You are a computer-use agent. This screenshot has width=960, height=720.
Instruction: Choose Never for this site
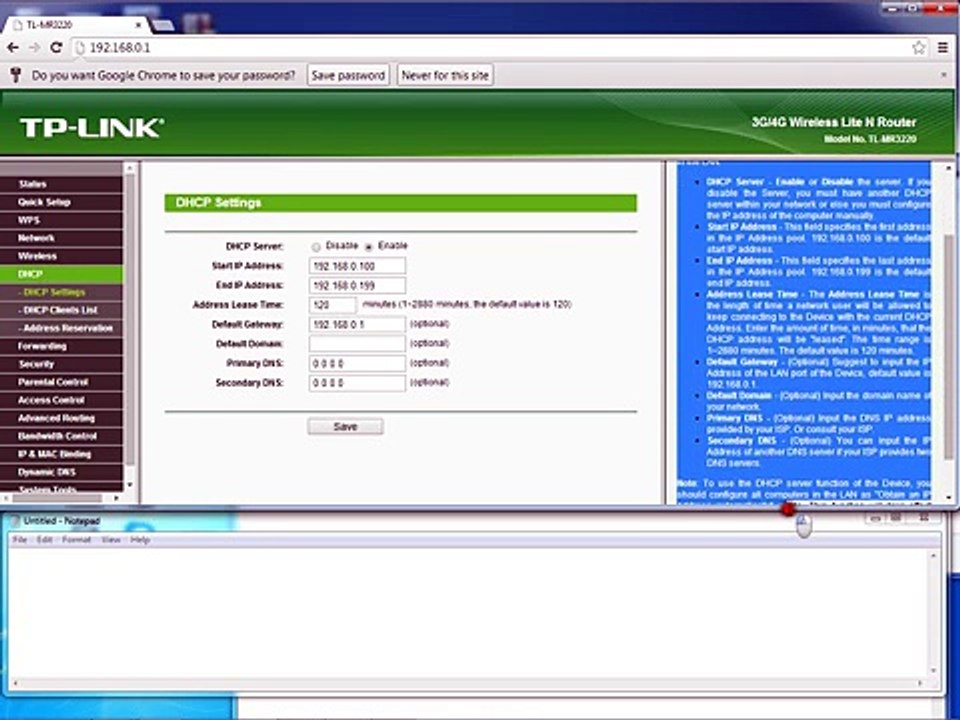pos(445,75)
